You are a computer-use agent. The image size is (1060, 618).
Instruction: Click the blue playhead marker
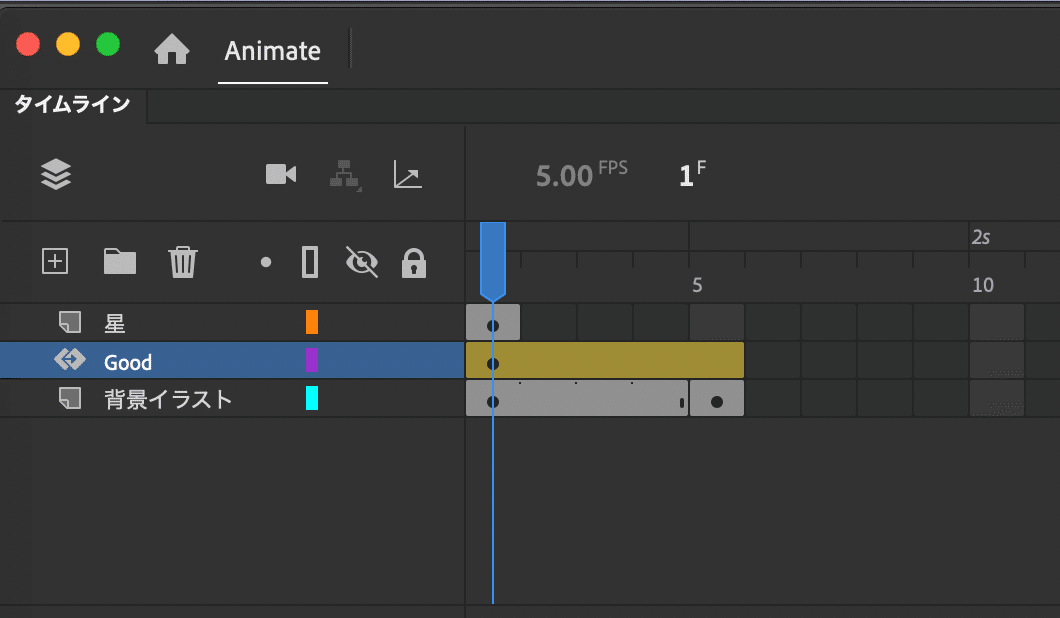pos(493,261)
